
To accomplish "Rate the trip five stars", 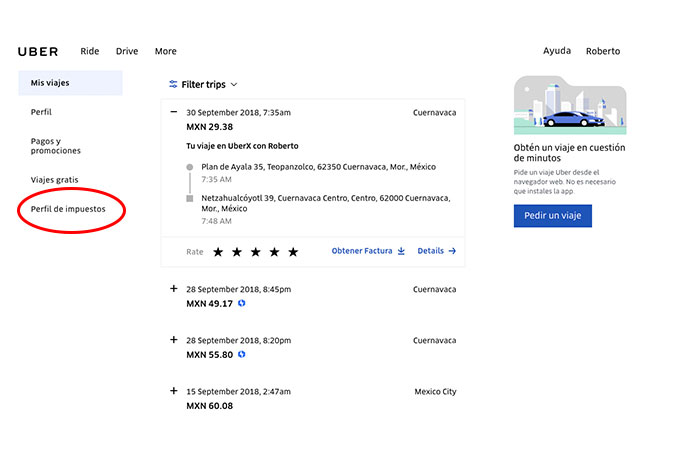I will [293, 252].
